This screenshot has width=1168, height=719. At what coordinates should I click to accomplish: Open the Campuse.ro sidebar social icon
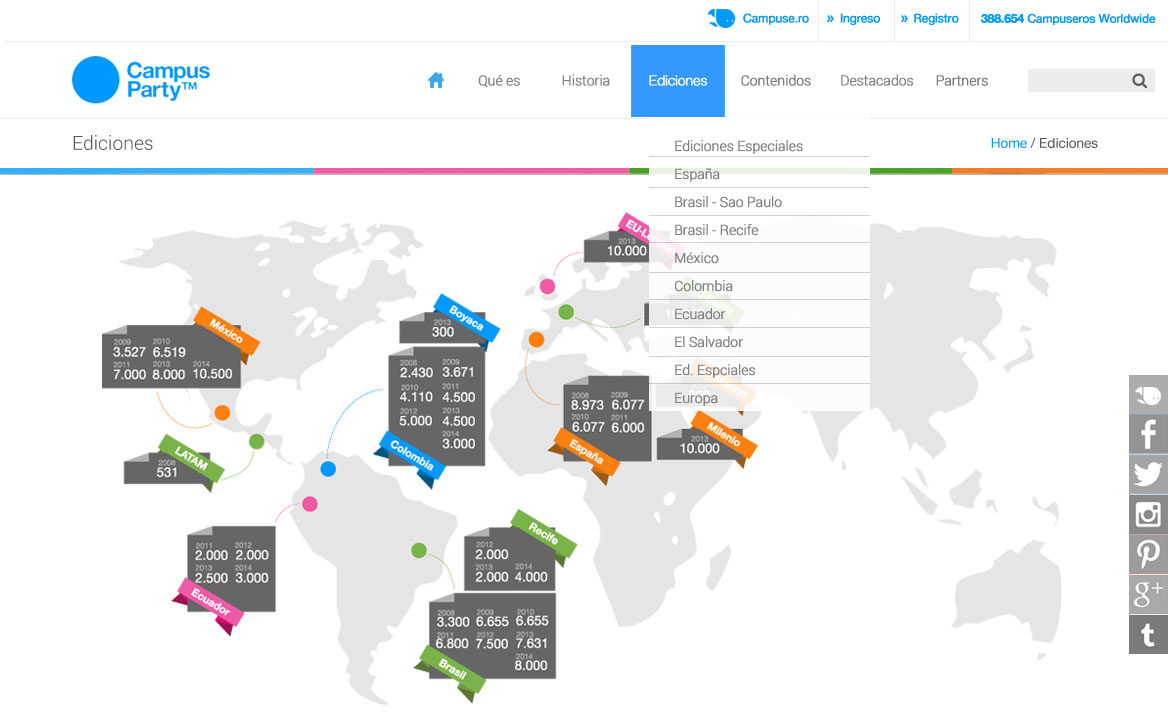tap(1148, 395)
